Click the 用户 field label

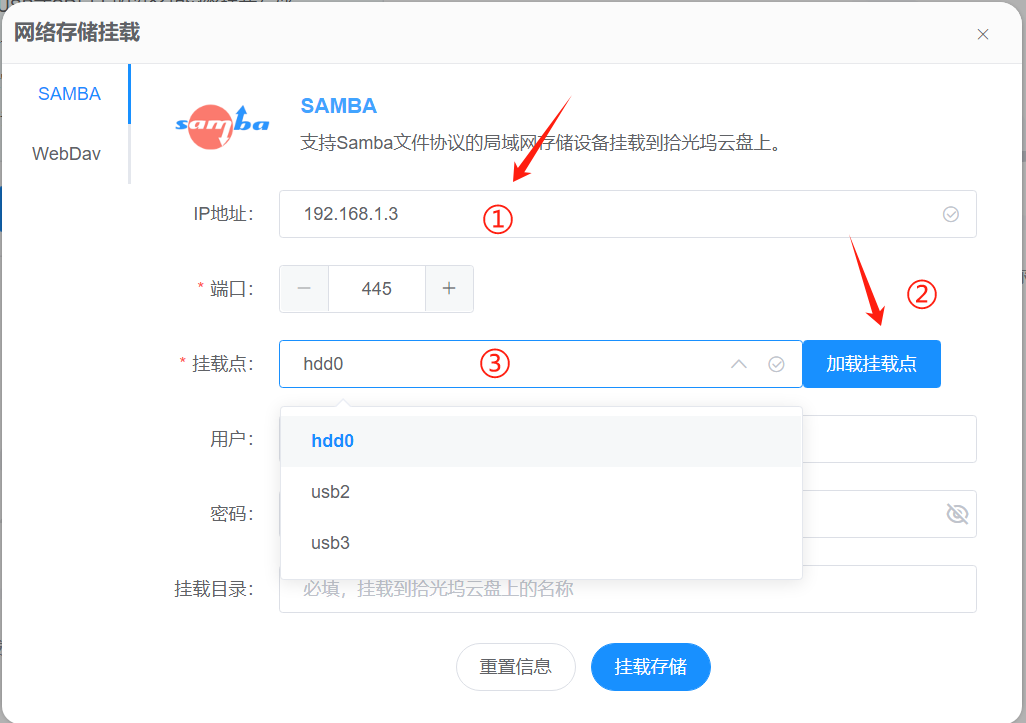232,439
